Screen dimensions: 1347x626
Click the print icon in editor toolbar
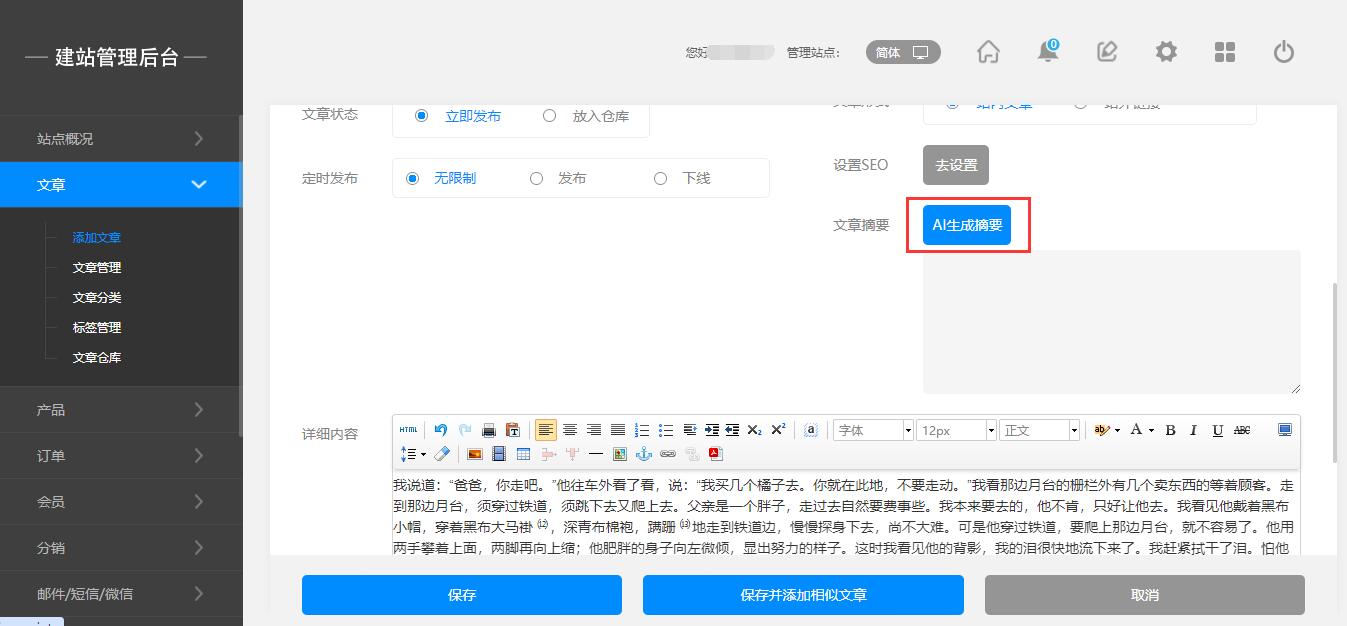pyautogui.click(x=489, y=430)
